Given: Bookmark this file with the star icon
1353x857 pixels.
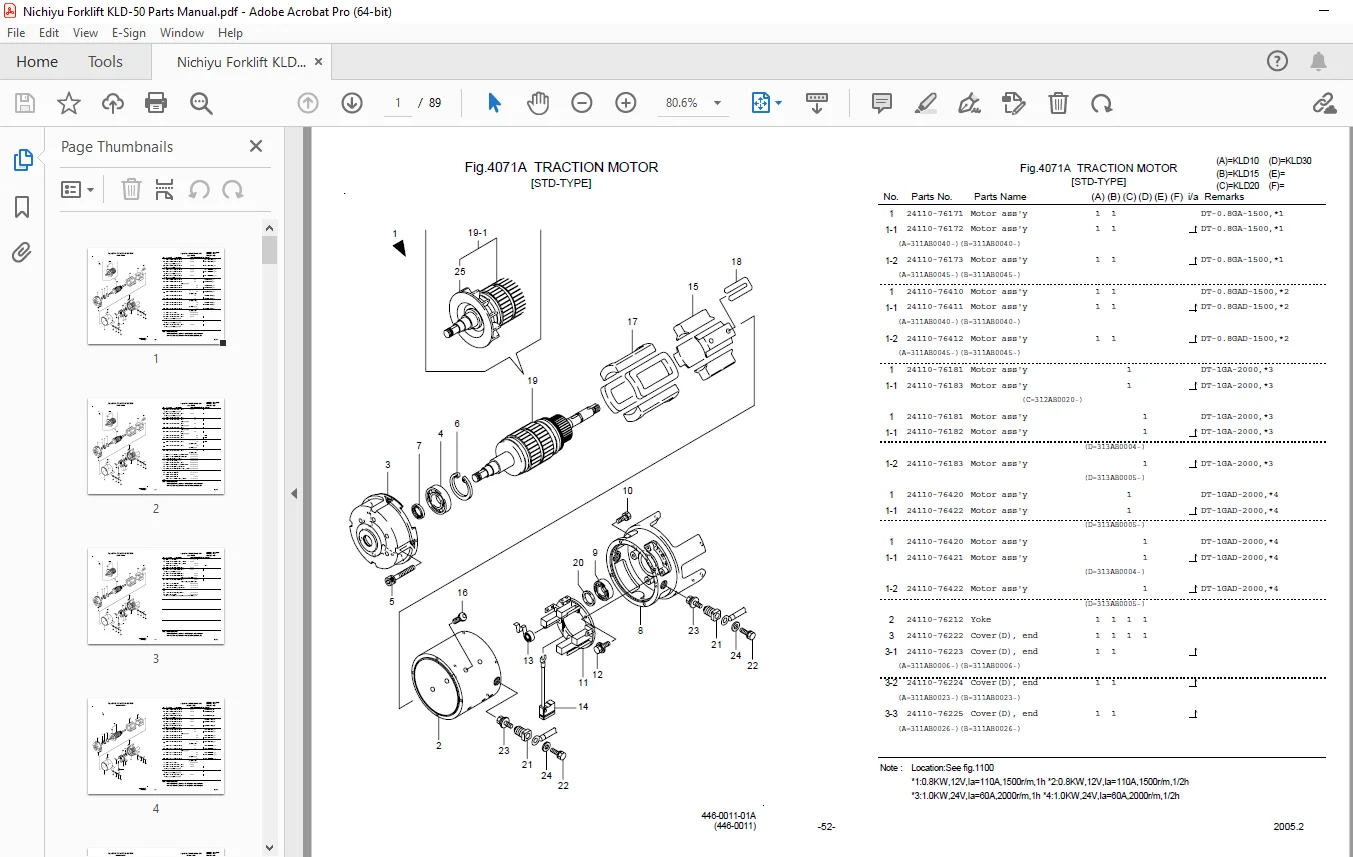Looking at the screenshot, I should point(69,103).
